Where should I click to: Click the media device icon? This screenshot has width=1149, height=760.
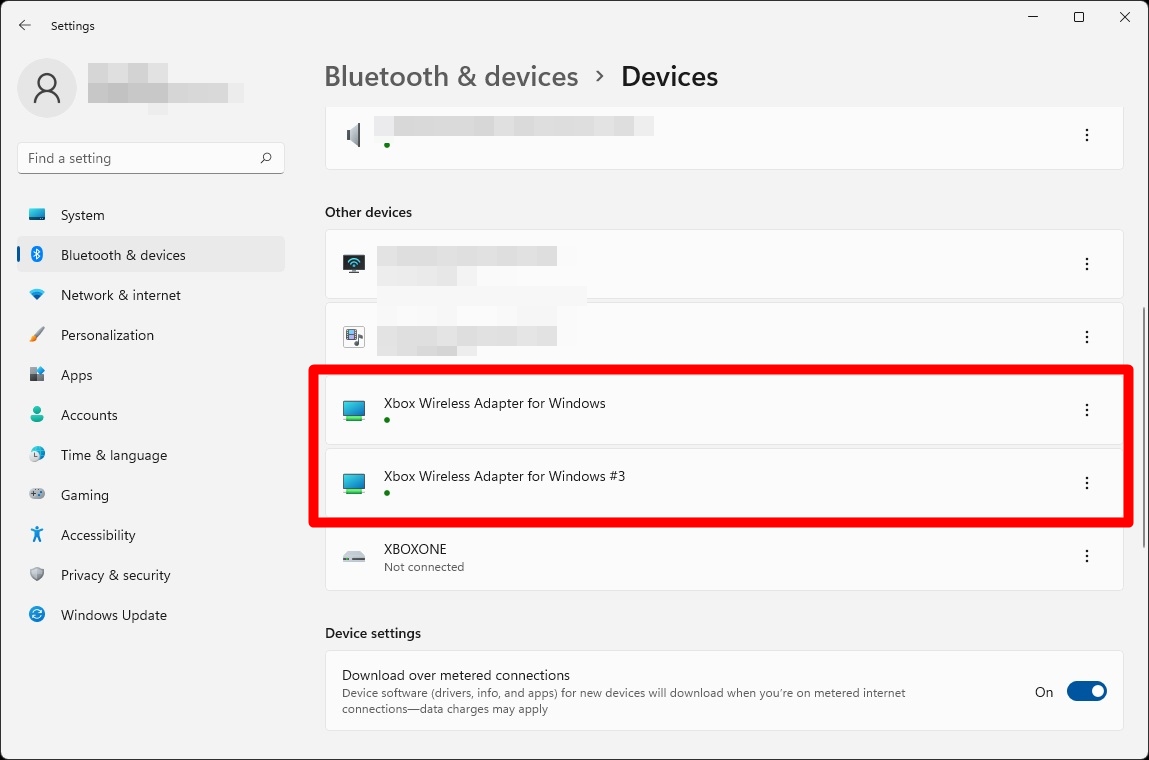[x=354, y=337]
